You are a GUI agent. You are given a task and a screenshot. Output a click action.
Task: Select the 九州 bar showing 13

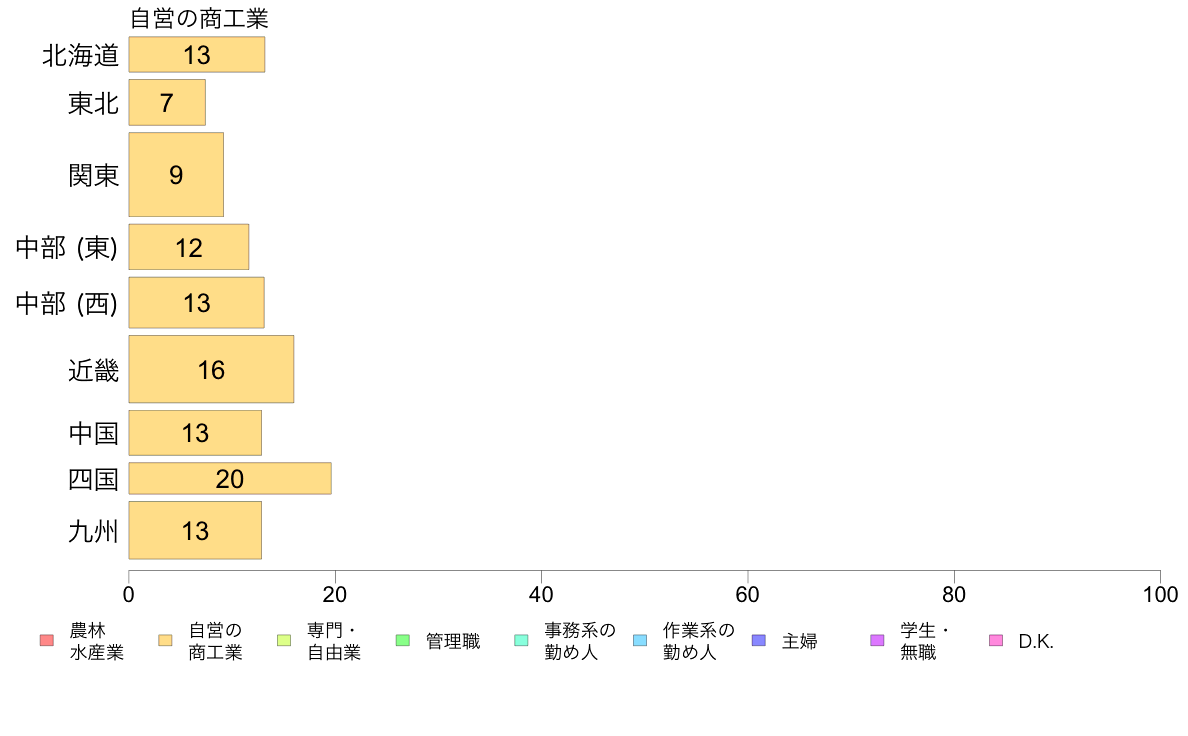point(195,531)
